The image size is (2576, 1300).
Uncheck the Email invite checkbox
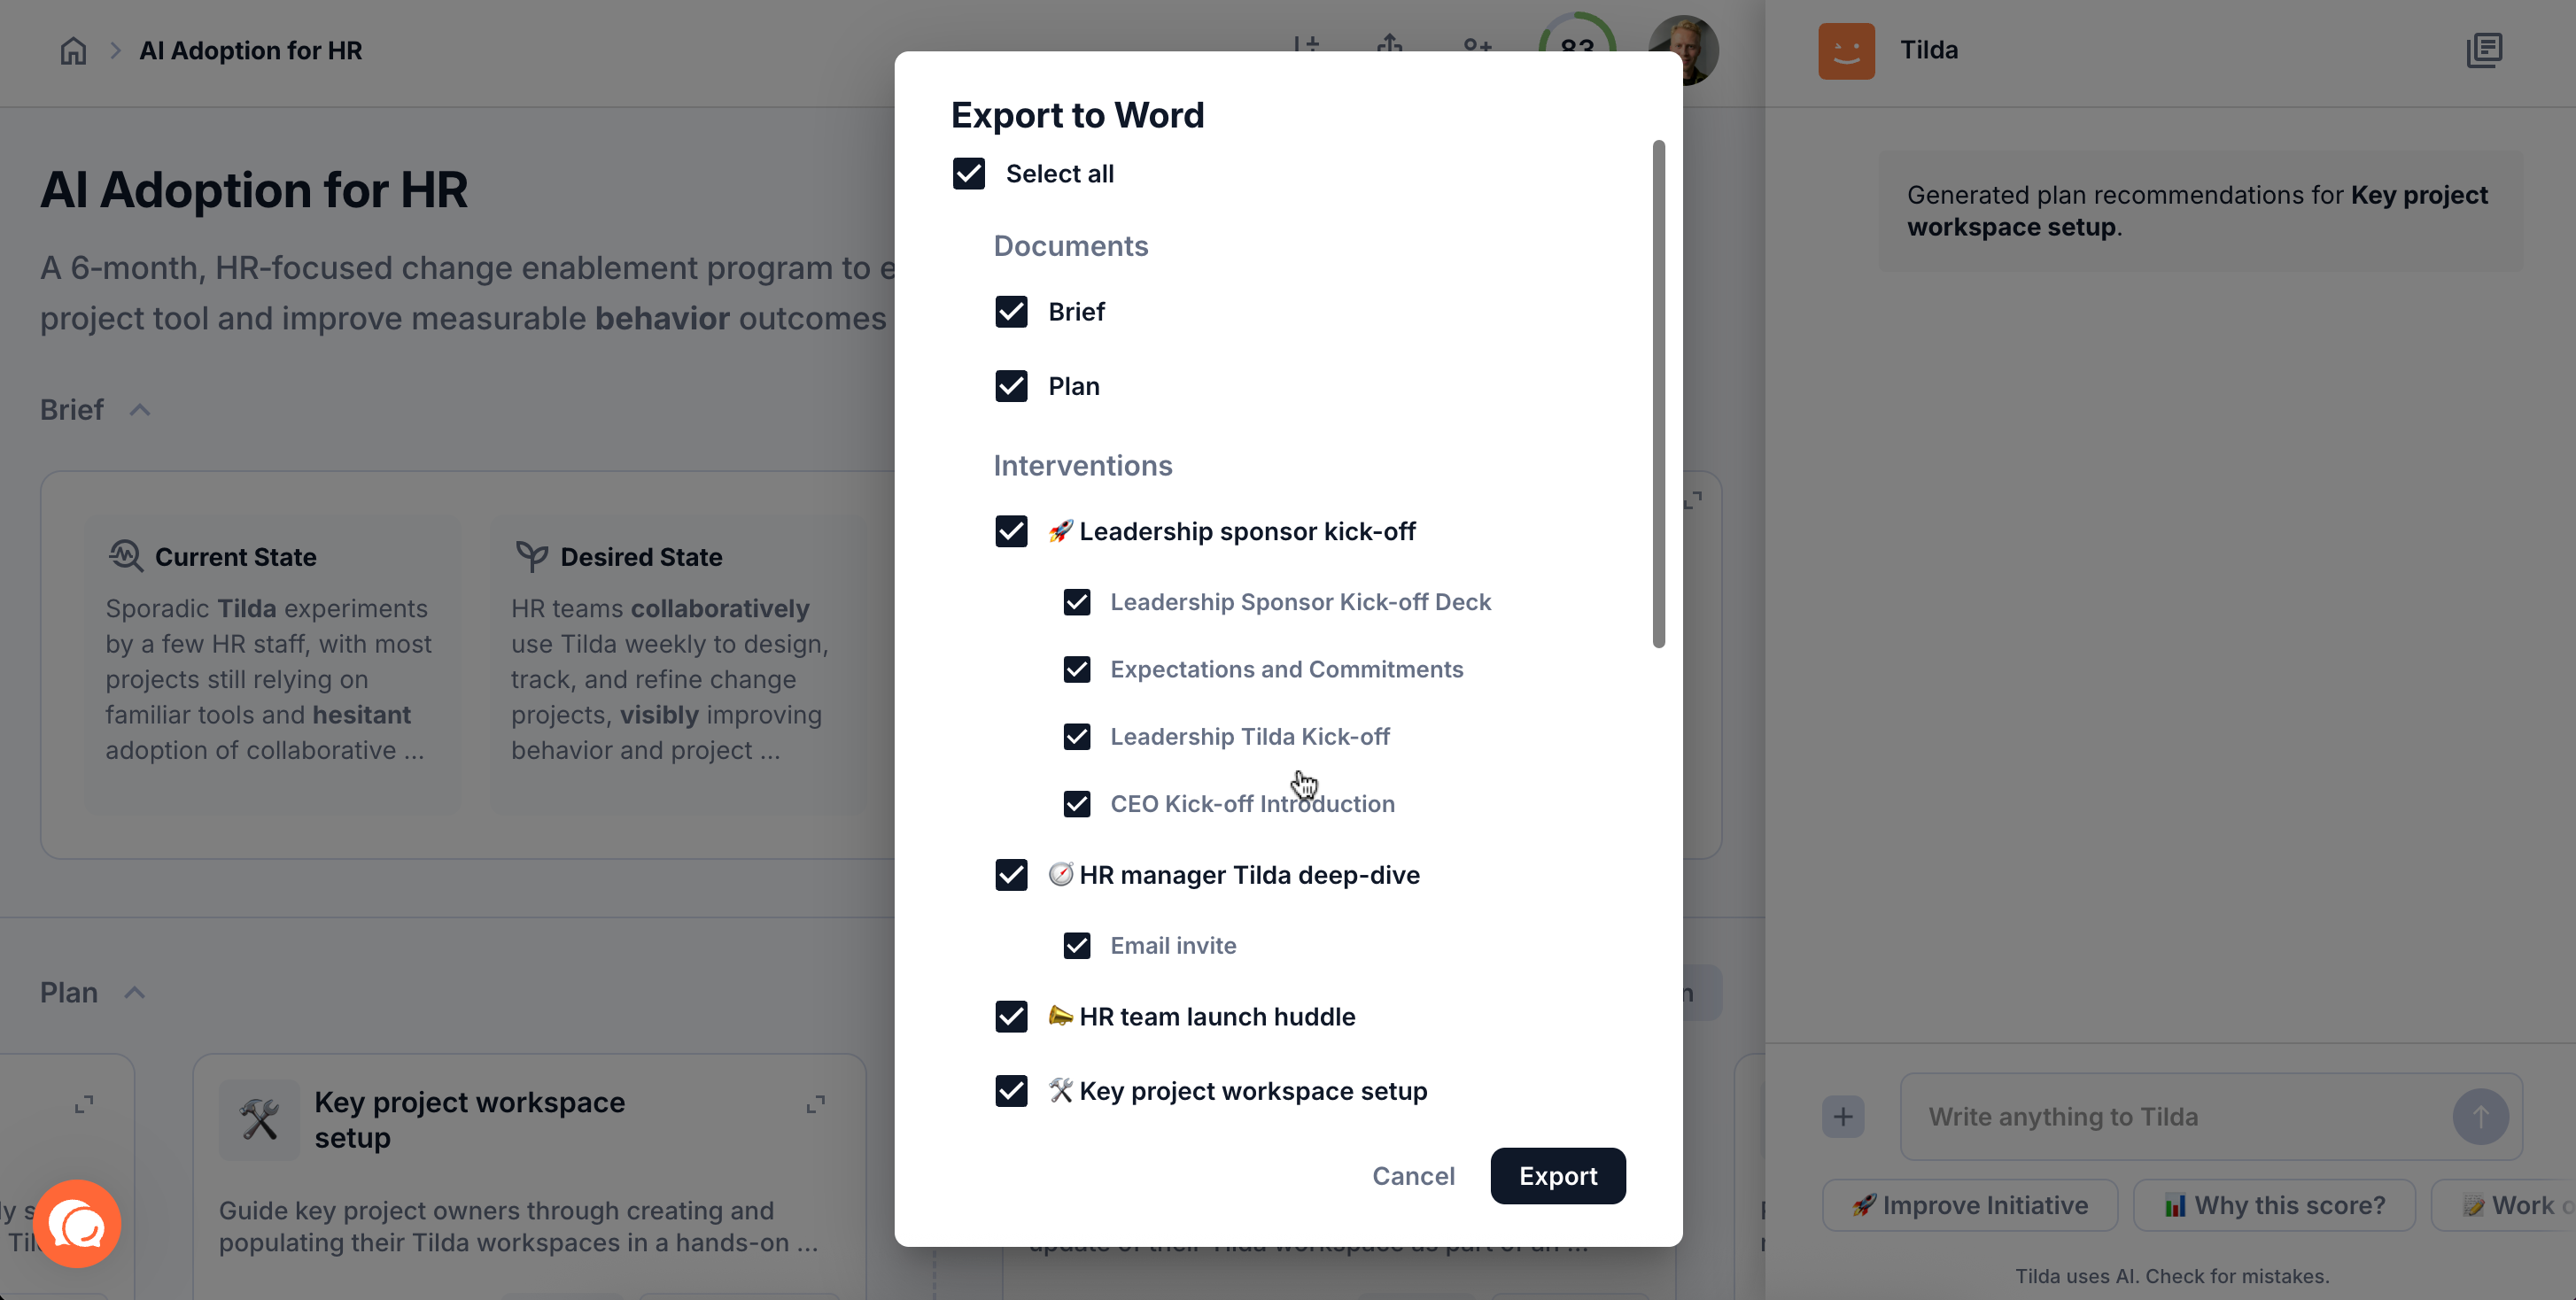[x=1077, y=945]
